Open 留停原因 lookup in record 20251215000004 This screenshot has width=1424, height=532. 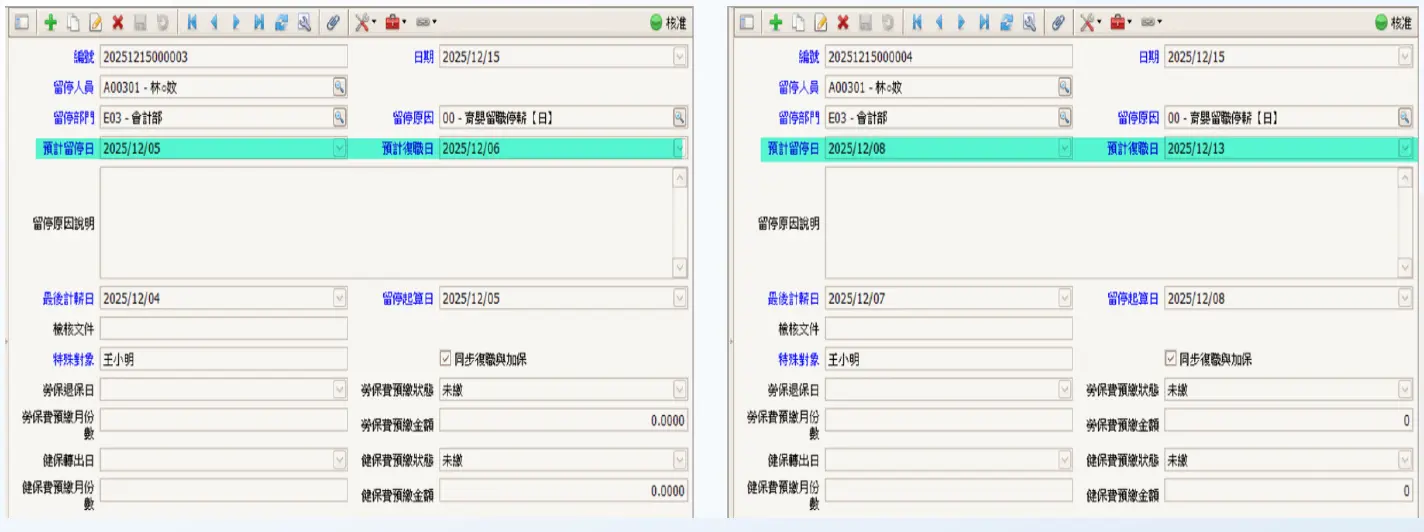pos(1405,118)
